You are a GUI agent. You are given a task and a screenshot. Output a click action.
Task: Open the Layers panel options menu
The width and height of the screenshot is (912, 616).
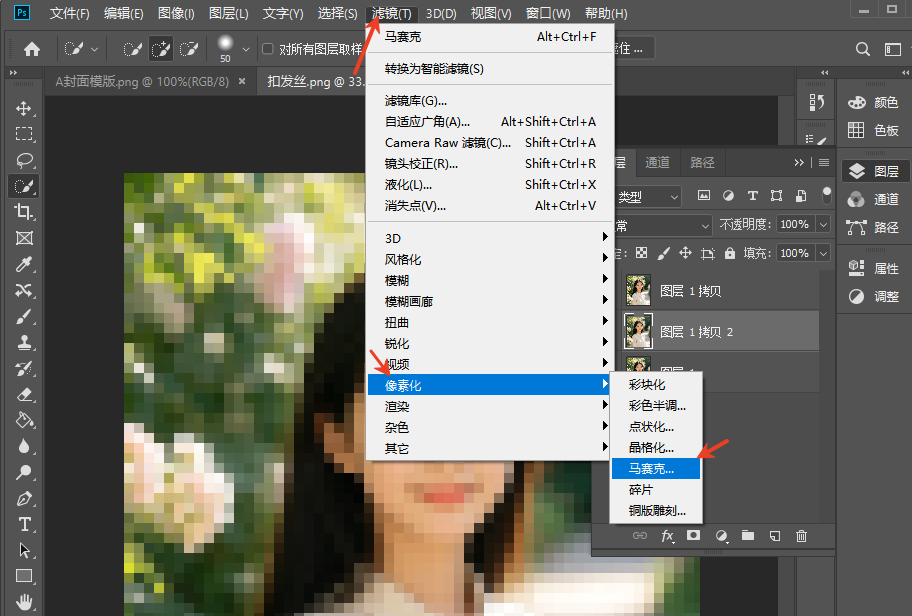824,163
